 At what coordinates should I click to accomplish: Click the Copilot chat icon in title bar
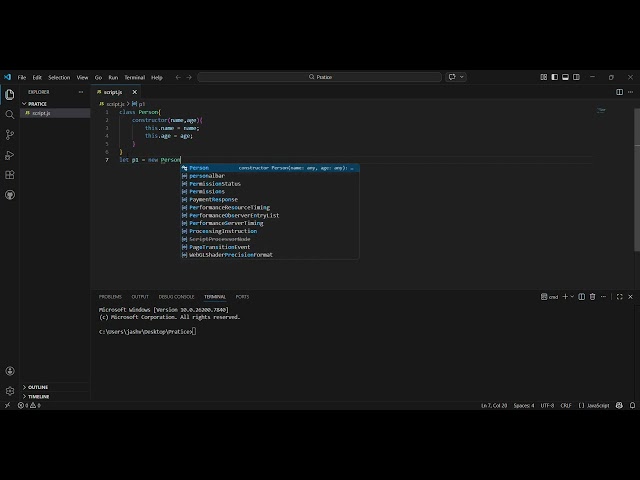[x=452, y=77]
